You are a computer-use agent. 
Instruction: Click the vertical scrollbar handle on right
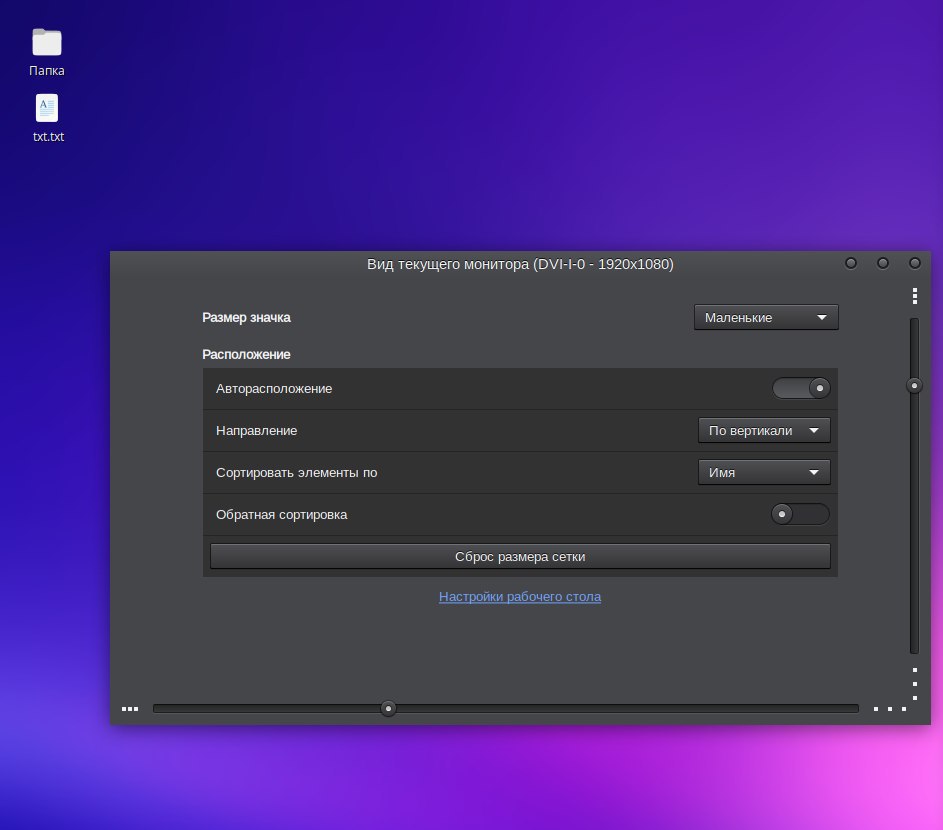(x=914, y=386)
